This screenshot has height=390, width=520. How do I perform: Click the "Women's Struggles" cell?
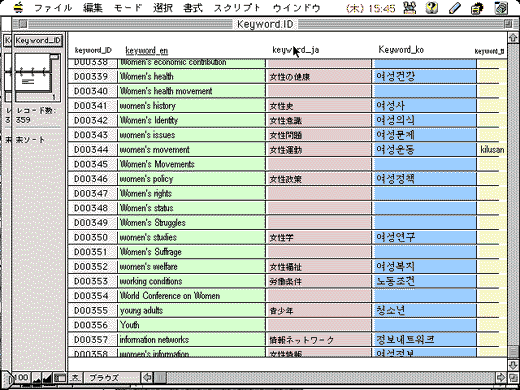tap(191, 223)
